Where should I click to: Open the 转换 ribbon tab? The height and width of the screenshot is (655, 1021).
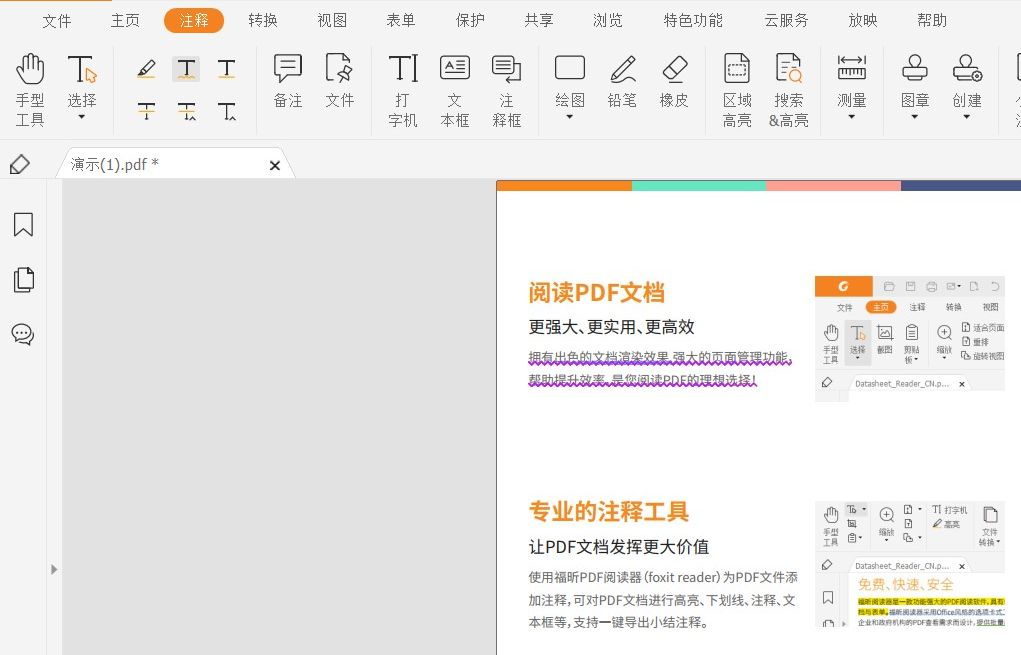(x=262, y=19)
